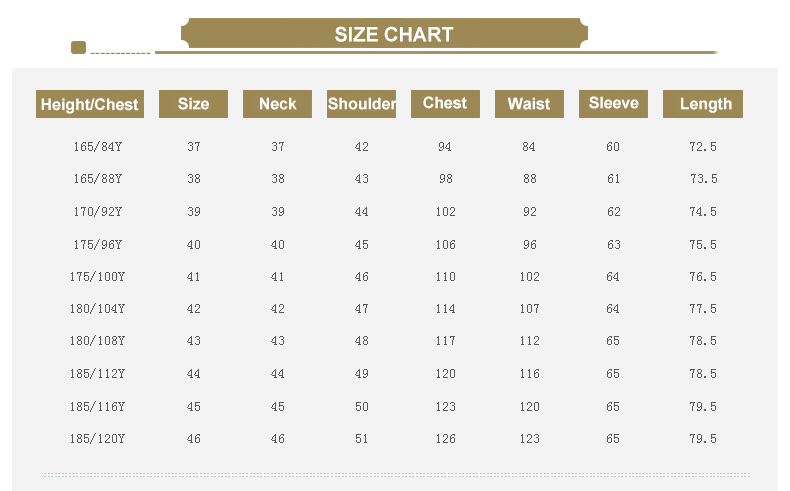Select the Size column header
This screenshot has height=491, width=790.
click(193, 104)
